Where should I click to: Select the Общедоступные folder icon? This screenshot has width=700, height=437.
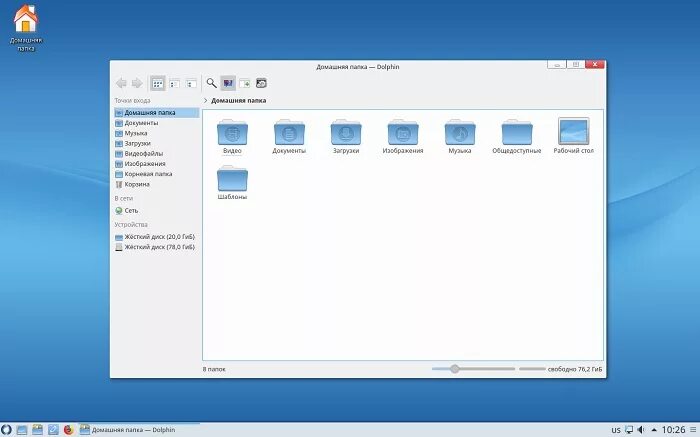(517, 133)
